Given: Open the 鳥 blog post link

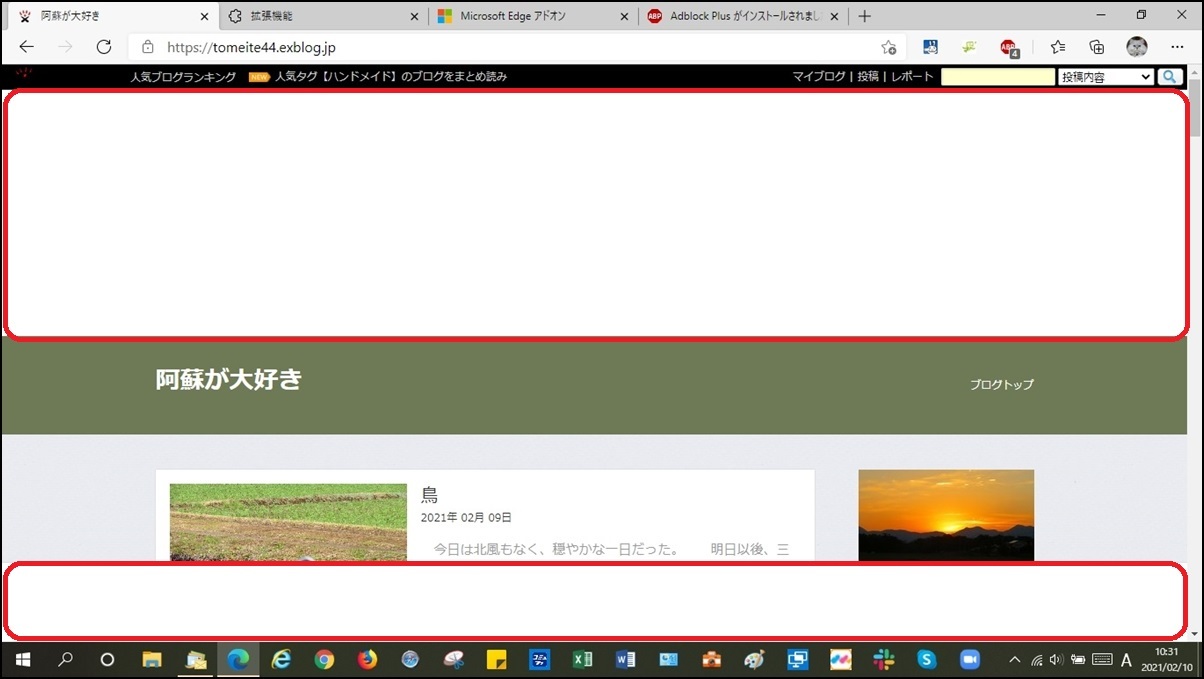Looking at the screenshot, I should click(427, 493).
